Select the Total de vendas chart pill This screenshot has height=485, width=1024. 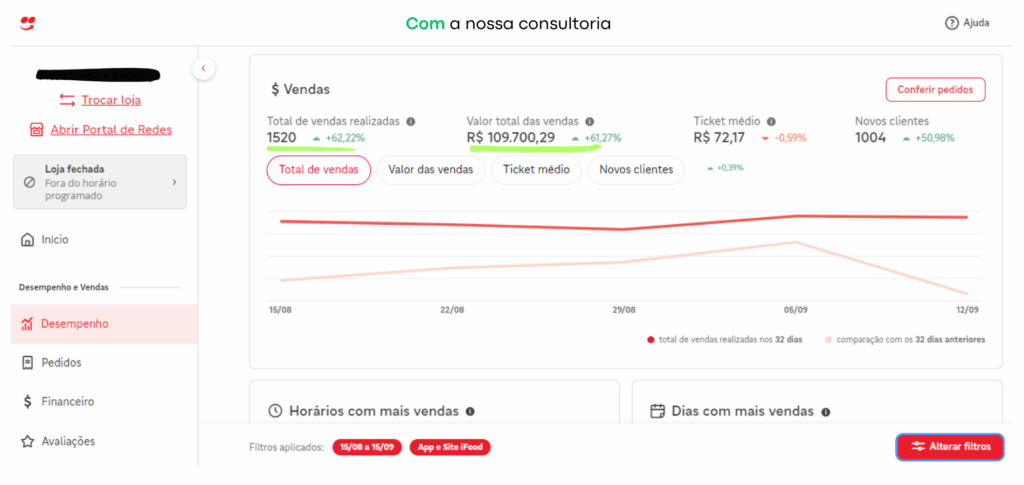pyautogui.click(x=318, y=170)
